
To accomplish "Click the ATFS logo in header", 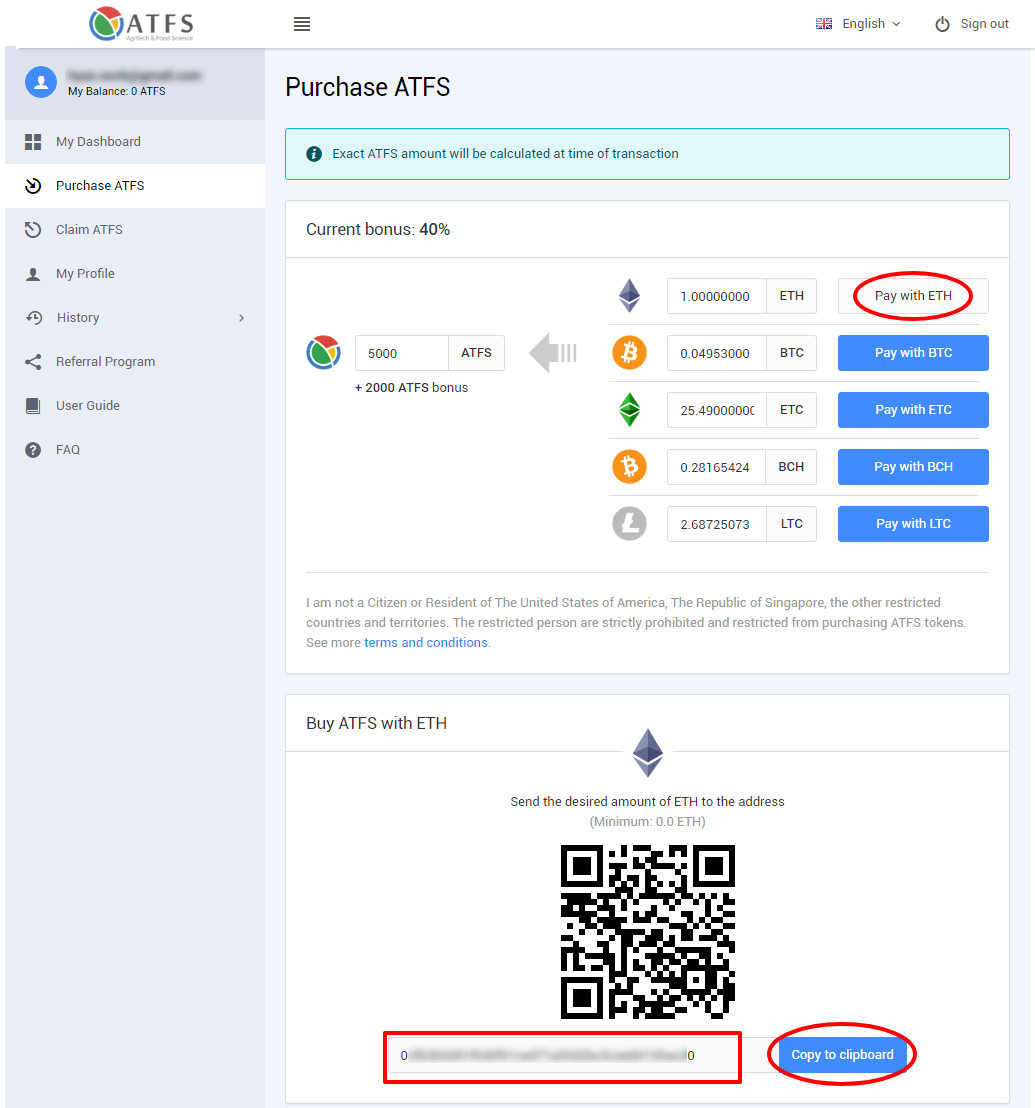I will (x=141, y=24).
